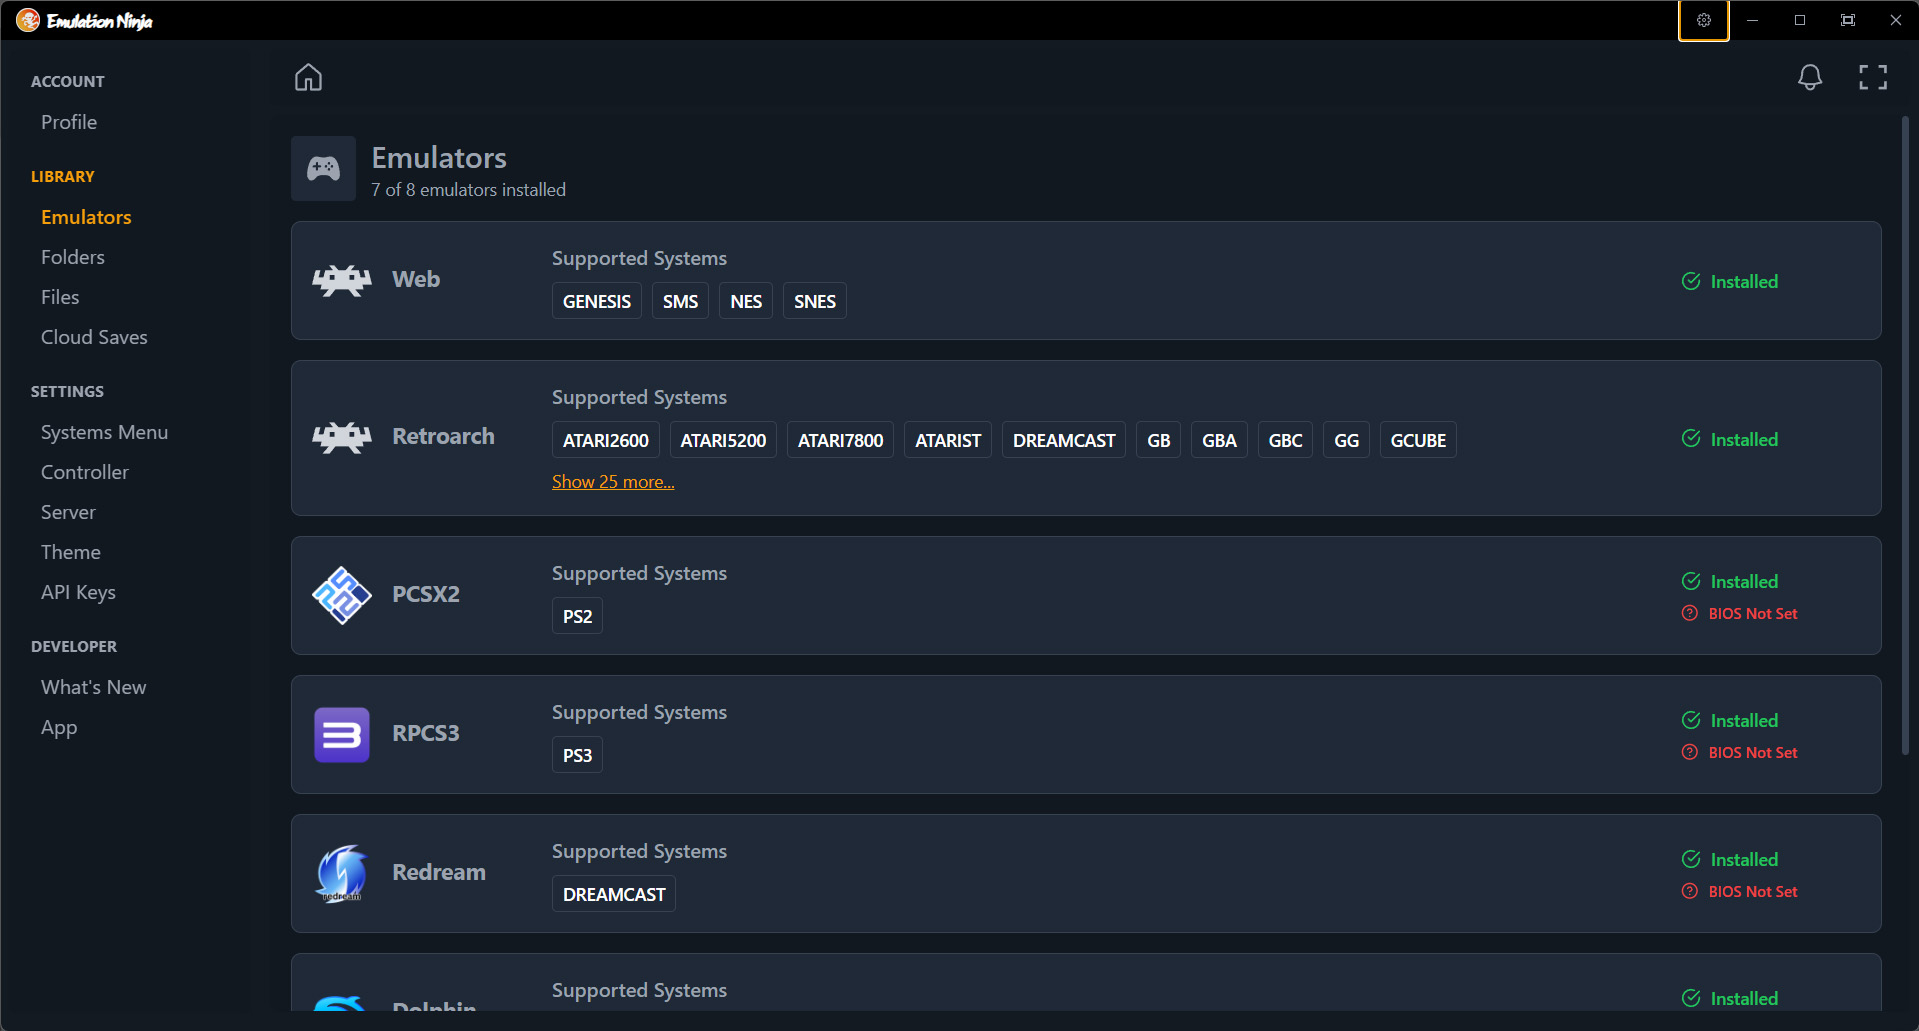
Task: Enter fullscreen using the expand icon
Action: tap(1872, 77)
